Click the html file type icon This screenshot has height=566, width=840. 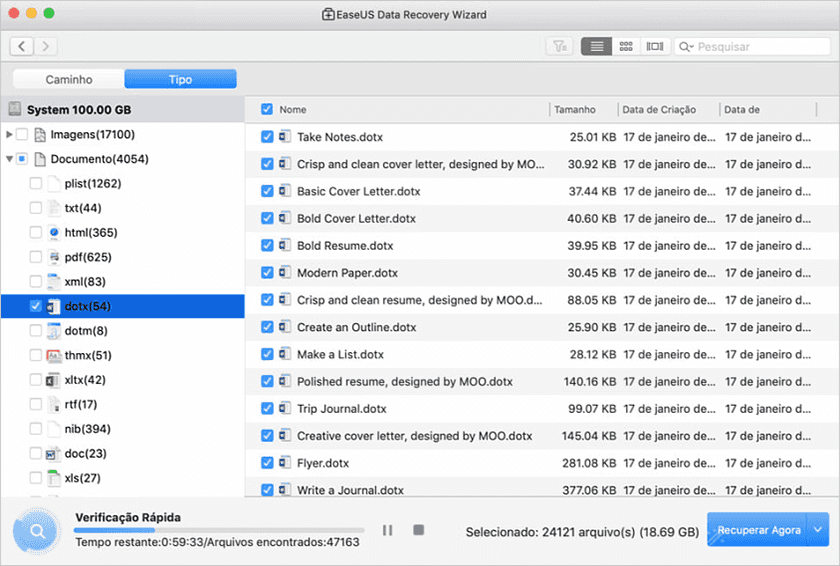[x=54, y=232]
